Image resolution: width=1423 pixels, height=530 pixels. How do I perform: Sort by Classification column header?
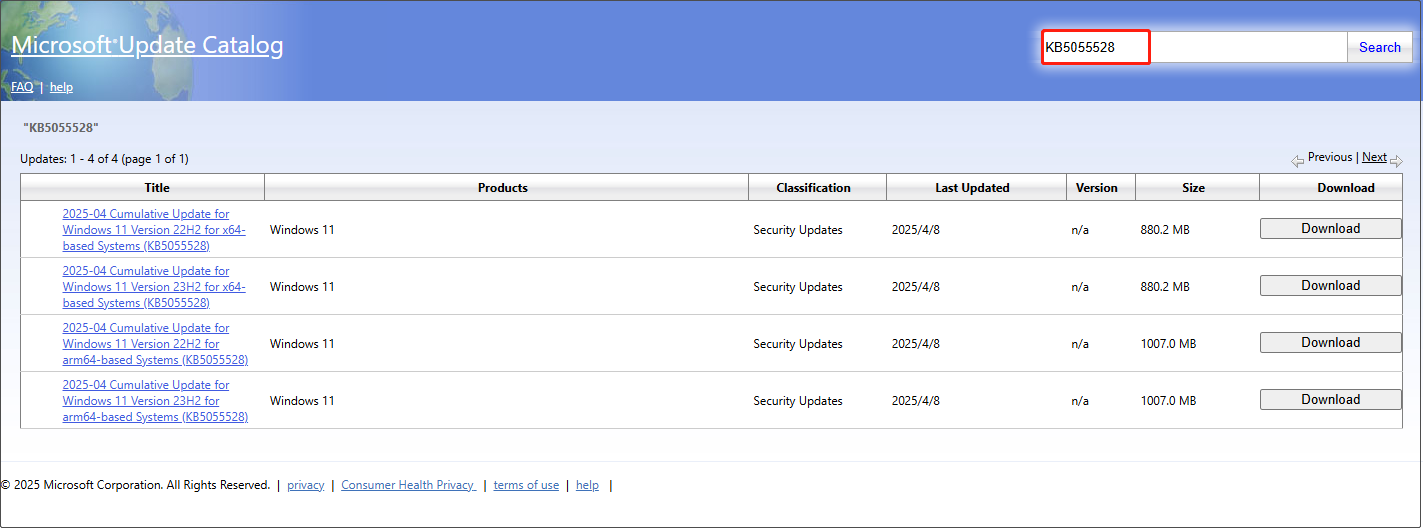pyautogui.click(x=813, y=188)
